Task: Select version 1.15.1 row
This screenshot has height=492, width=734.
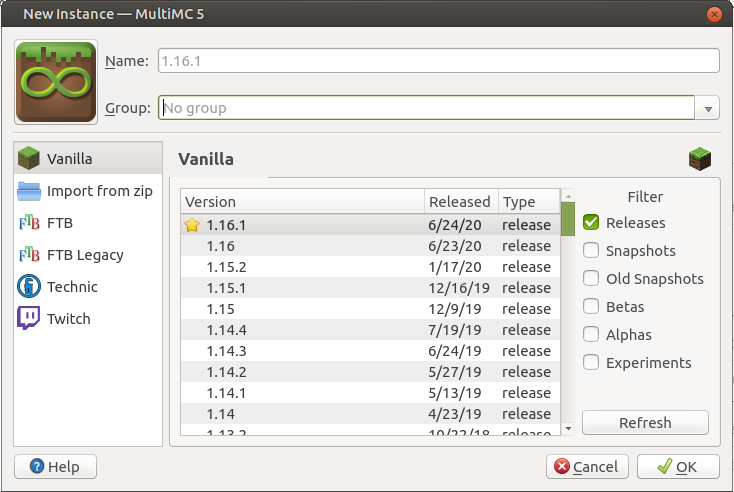Action: click(370, 288)
